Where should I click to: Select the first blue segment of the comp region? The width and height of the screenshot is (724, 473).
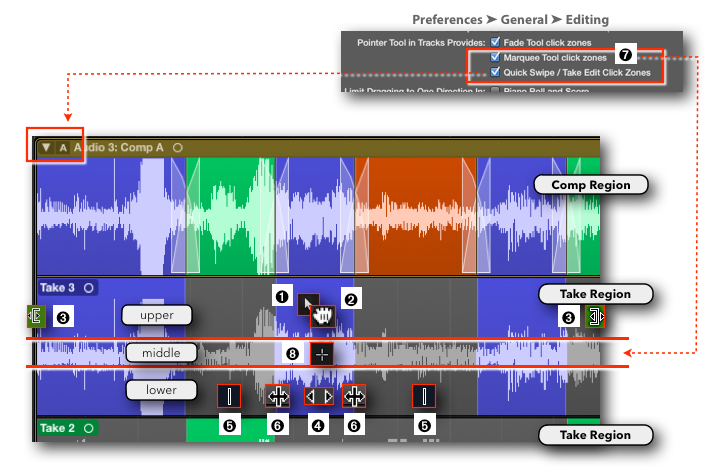pos(111,216)
